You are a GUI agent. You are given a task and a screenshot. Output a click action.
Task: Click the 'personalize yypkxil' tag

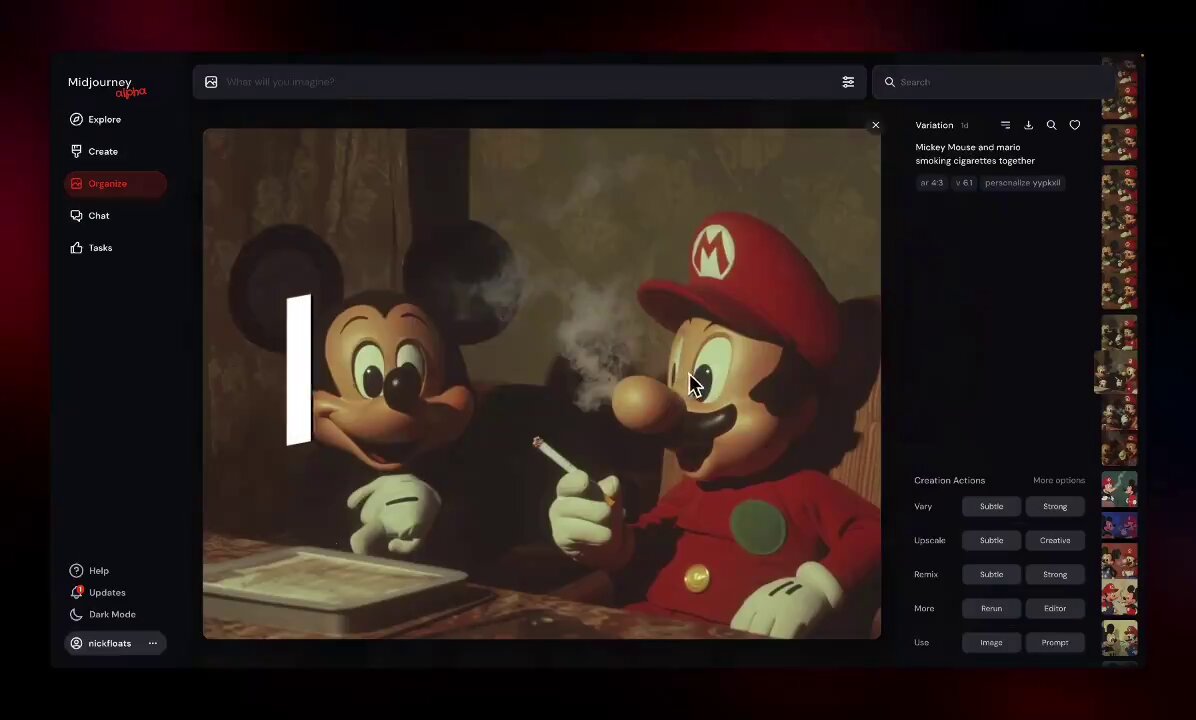pyautogui.click(x=1022, y=183)
